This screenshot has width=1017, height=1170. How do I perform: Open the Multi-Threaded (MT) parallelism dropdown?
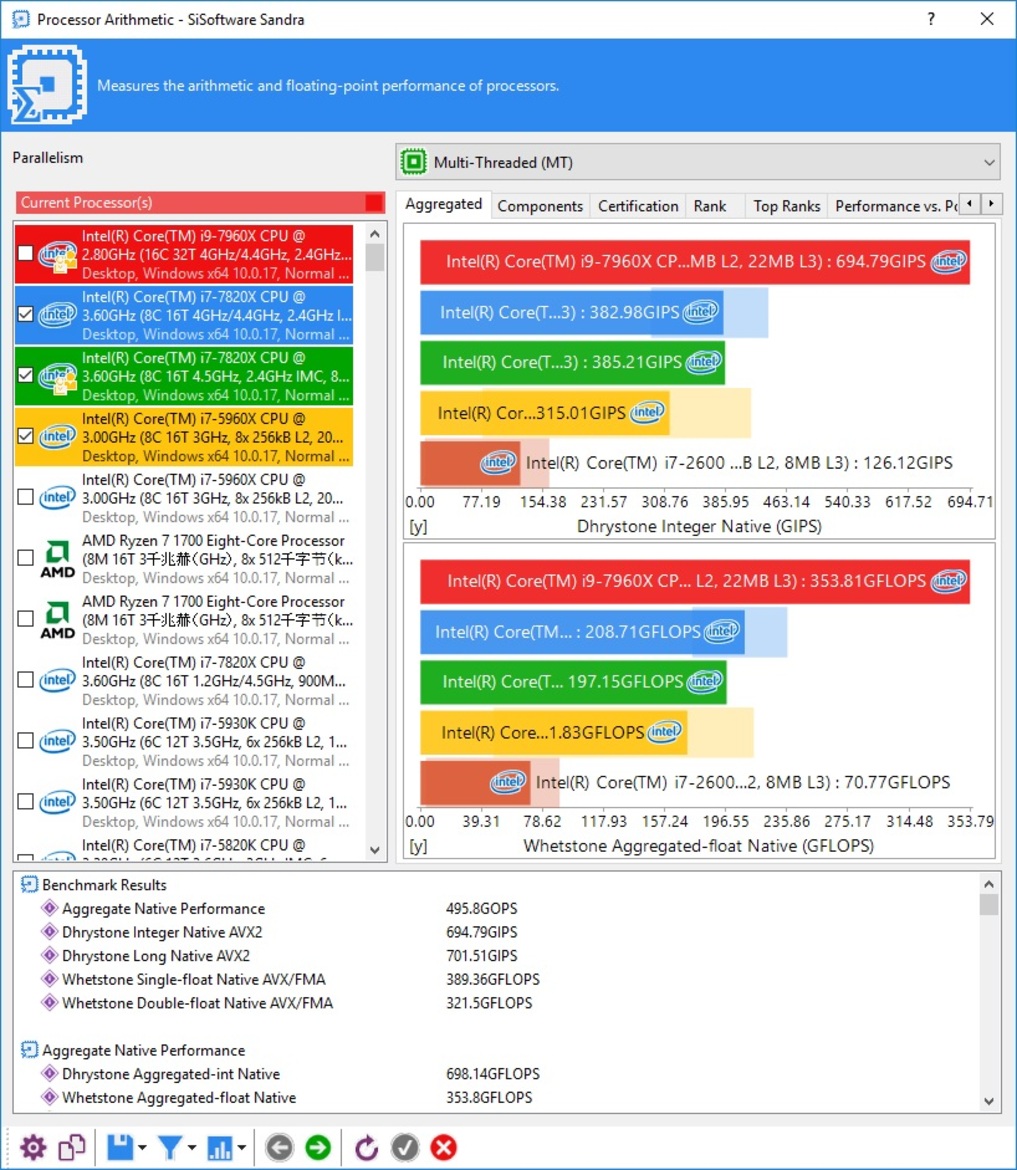[698, 162]
